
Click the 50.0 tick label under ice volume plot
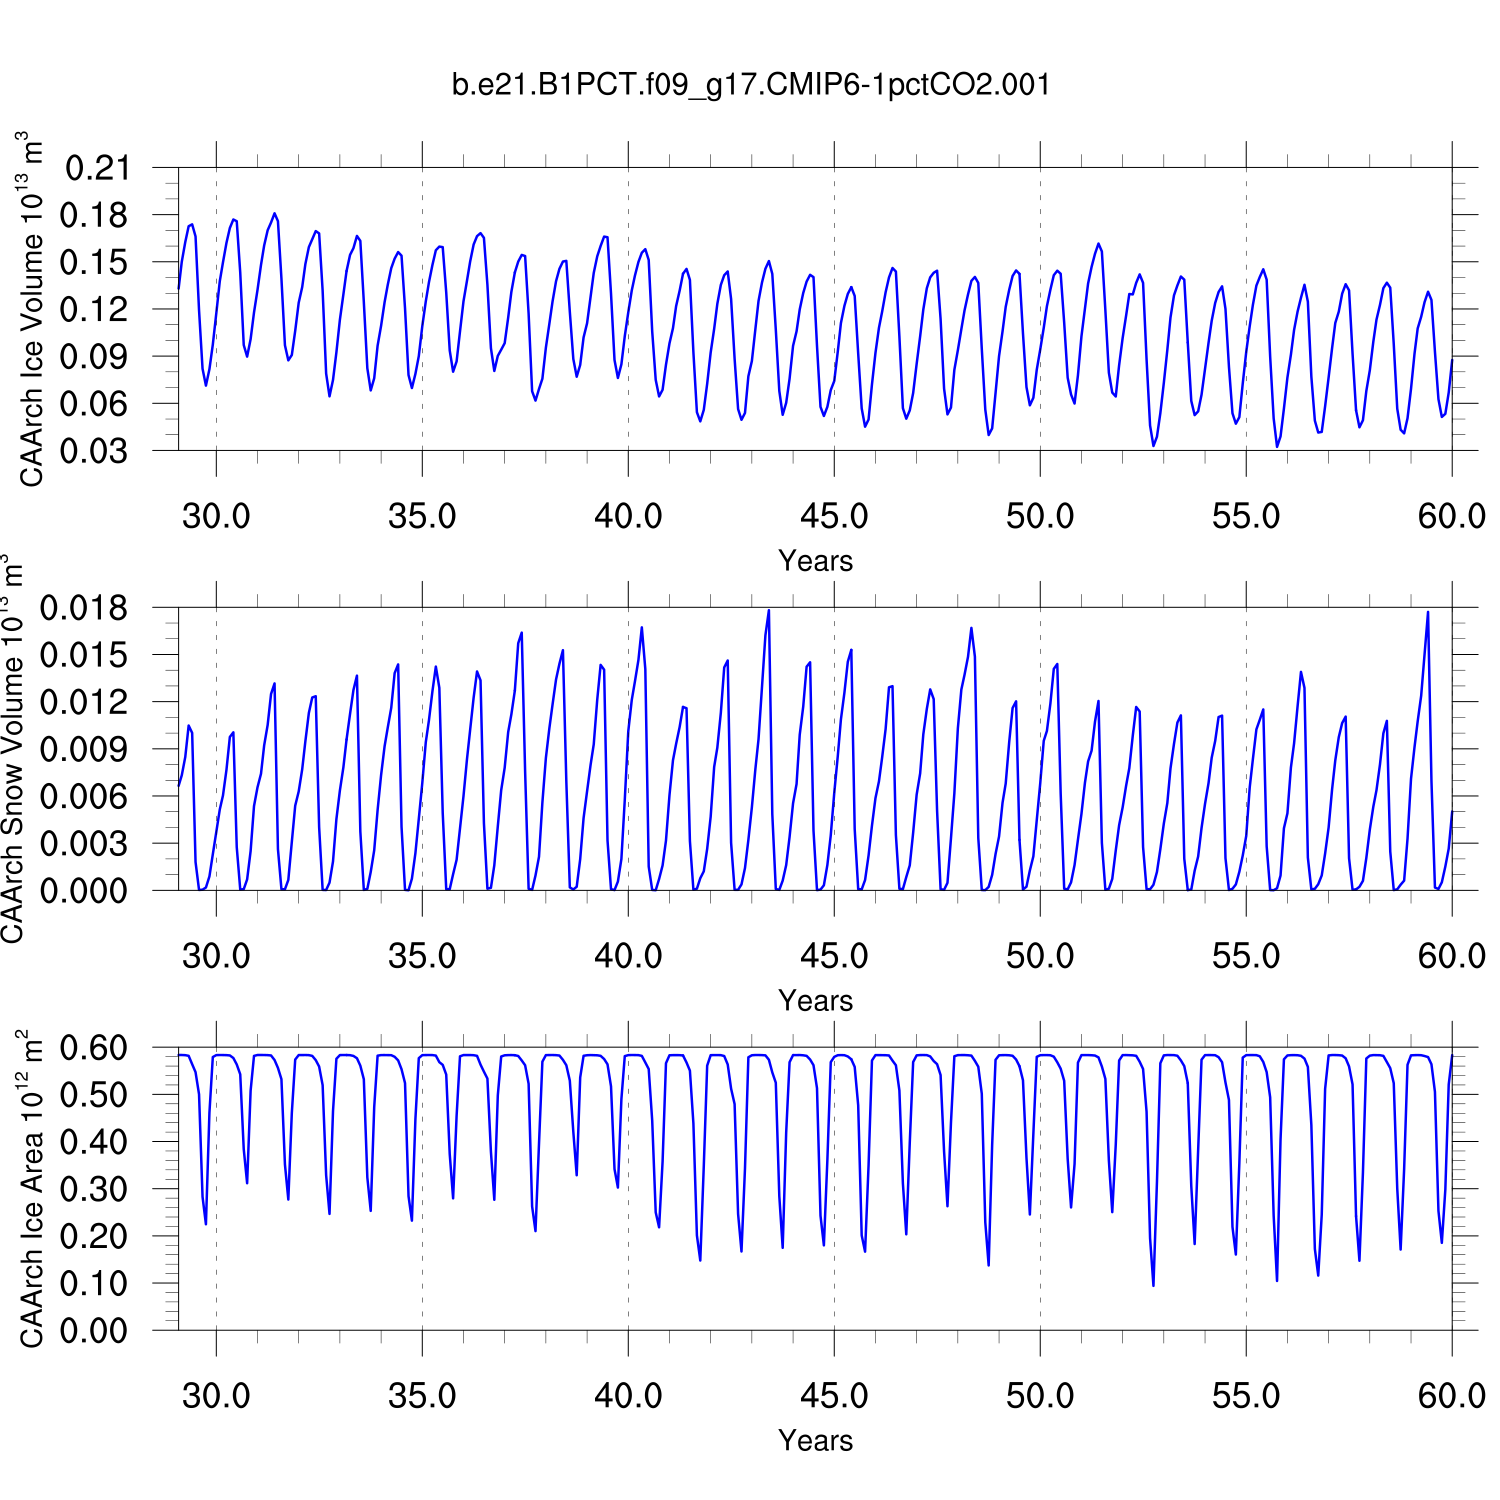[1040, 516]
